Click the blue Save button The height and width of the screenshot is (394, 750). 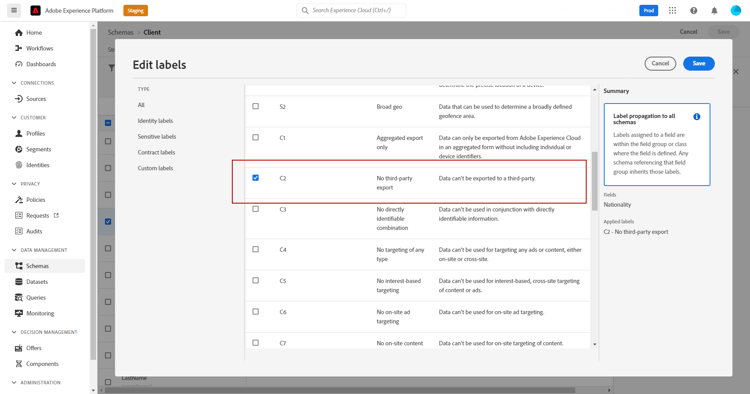click(x=698, y=64)
